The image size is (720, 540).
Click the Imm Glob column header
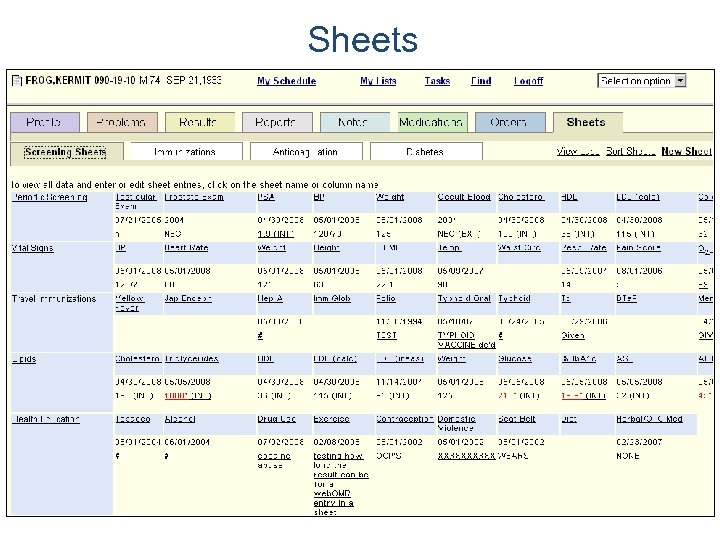(332, 299)
